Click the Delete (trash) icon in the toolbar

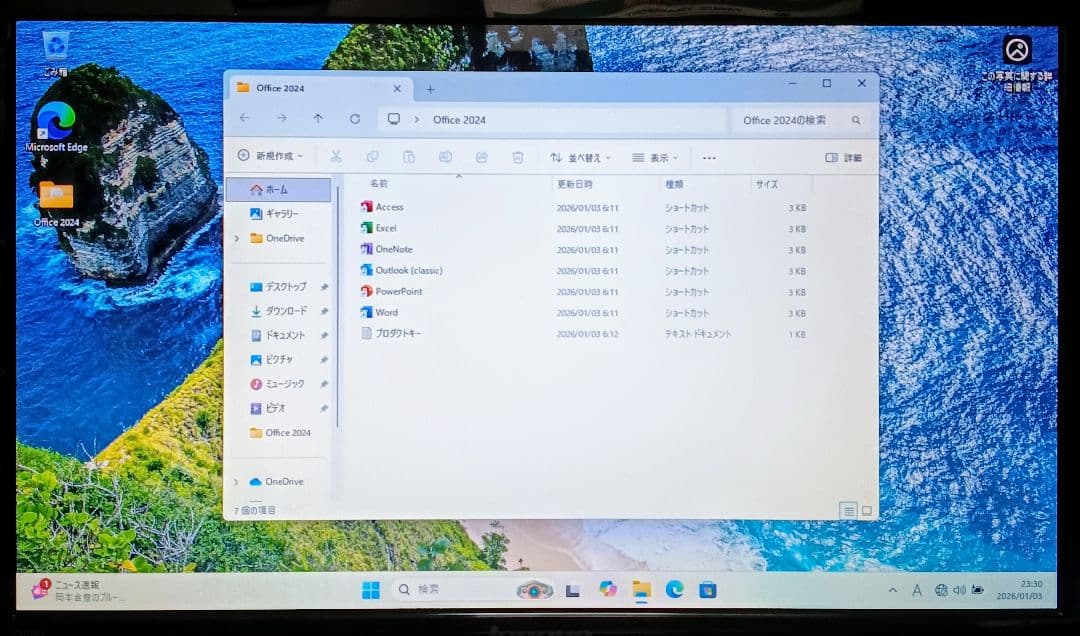tap(518, 157)
